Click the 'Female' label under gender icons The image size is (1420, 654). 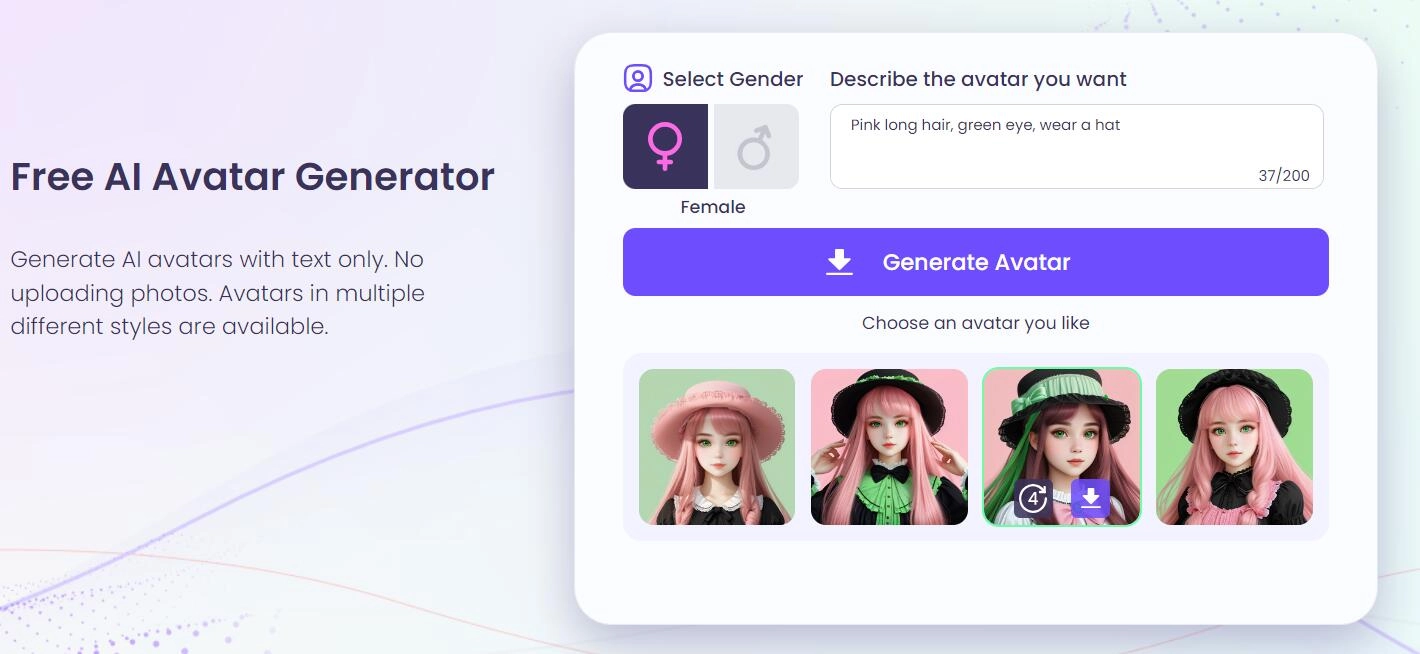coord(713,207)
